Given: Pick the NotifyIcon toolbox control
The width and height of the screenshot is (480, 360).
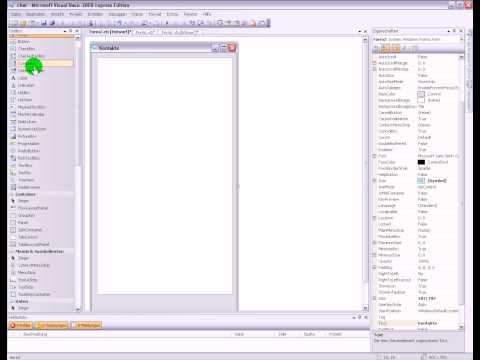Looking at the screenshot, I should (41, 122).
